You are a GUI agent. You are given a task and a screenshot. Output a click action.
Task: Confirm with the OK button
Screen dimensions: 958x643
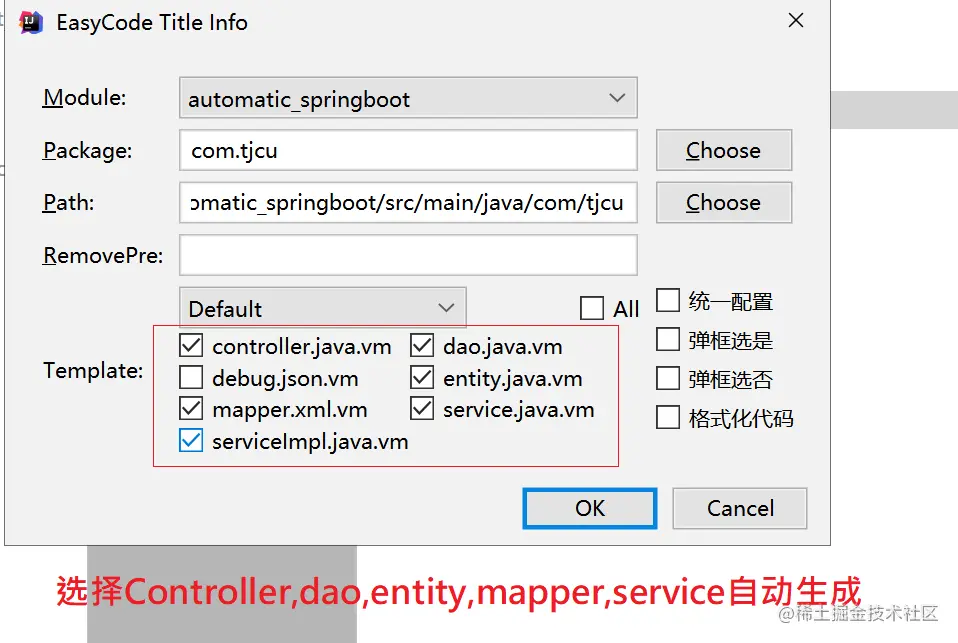590,508
